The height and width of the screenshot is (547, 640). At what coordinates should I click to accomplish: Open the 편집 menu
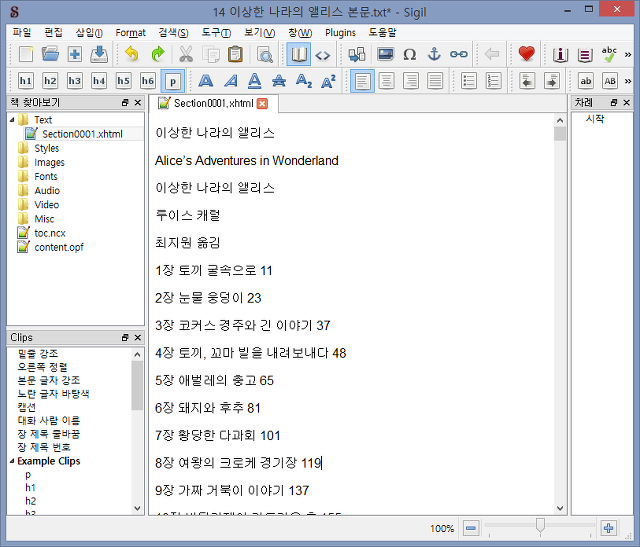pos(53,32)
